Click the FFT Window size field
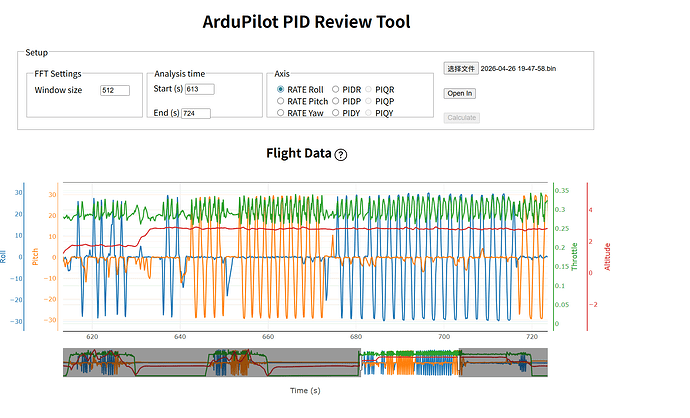690x418 pixels. [115, 90]
